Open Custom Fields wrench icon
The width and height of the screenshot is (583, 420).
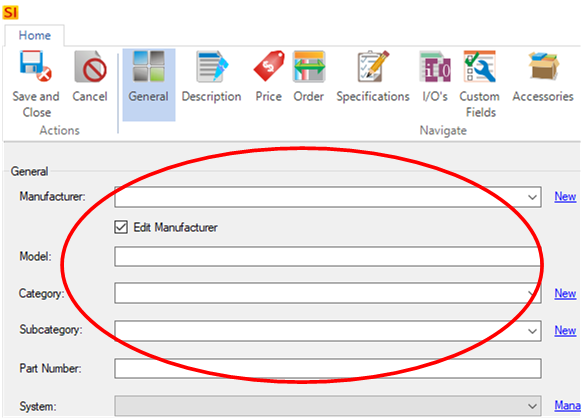point(480,66)
